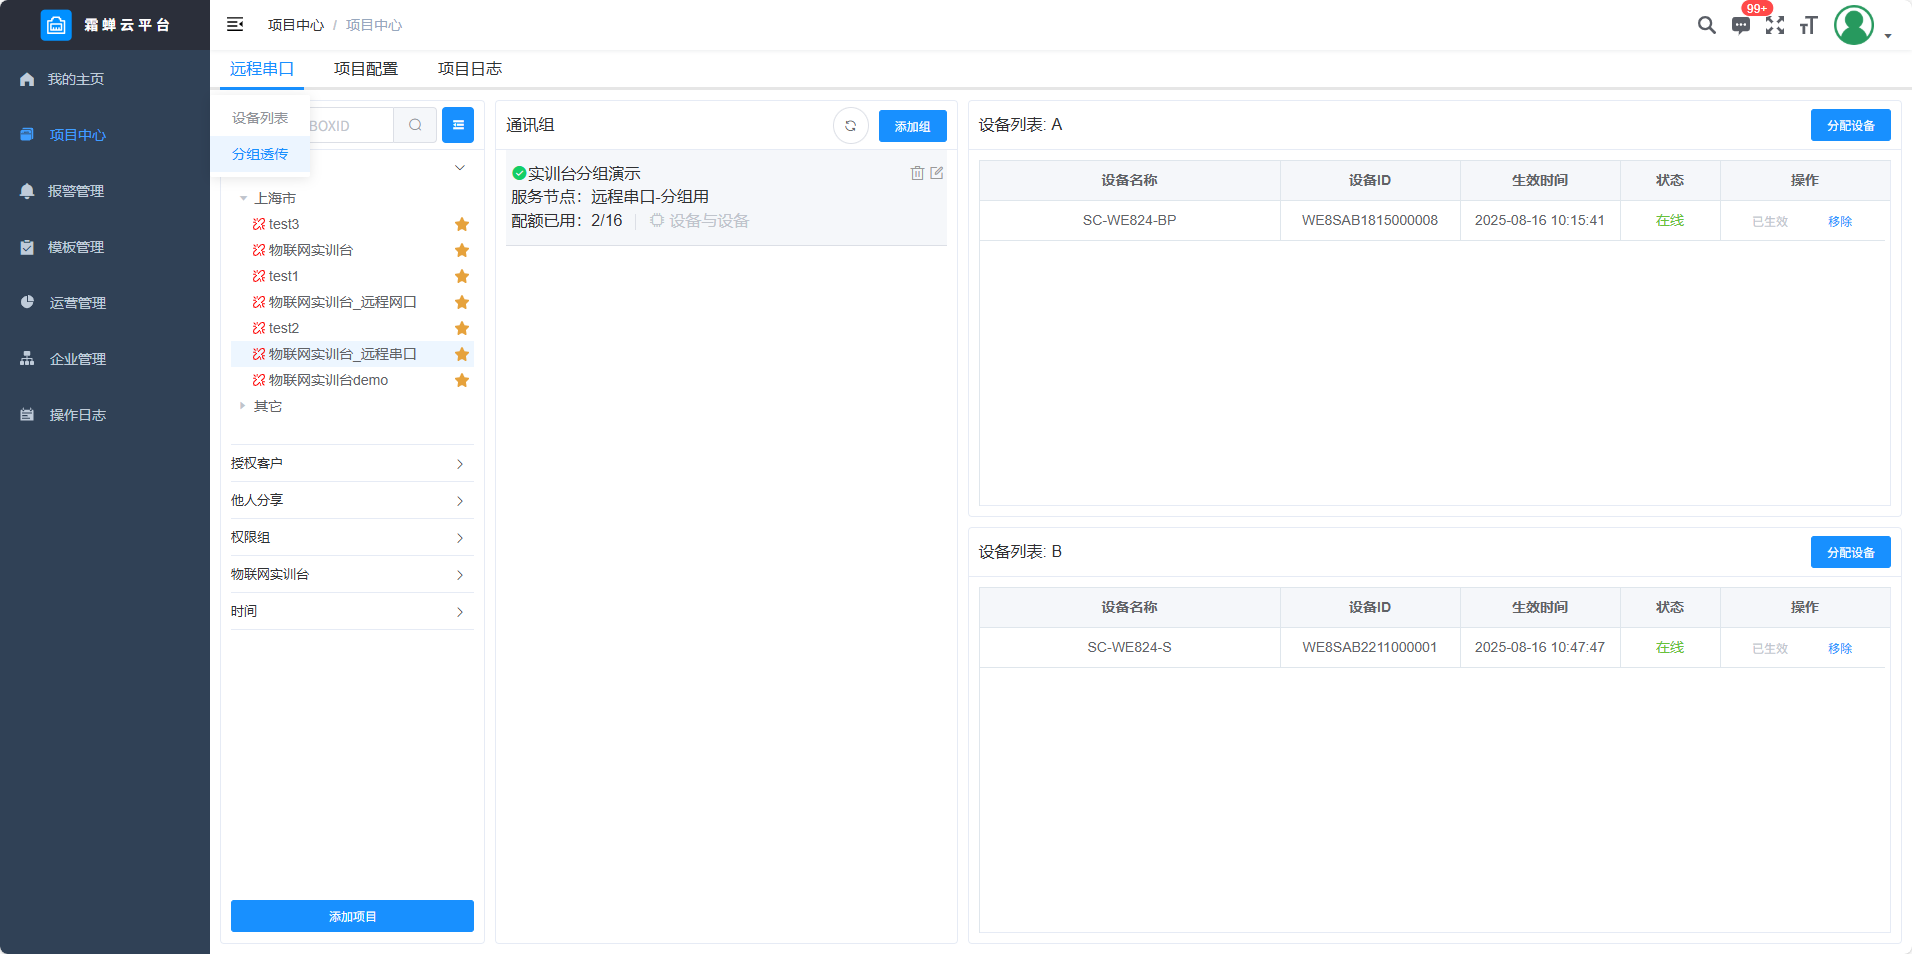The image size is (1912, 954).
Task: Click the 添加组 button
Action: (x=912, y=126)
